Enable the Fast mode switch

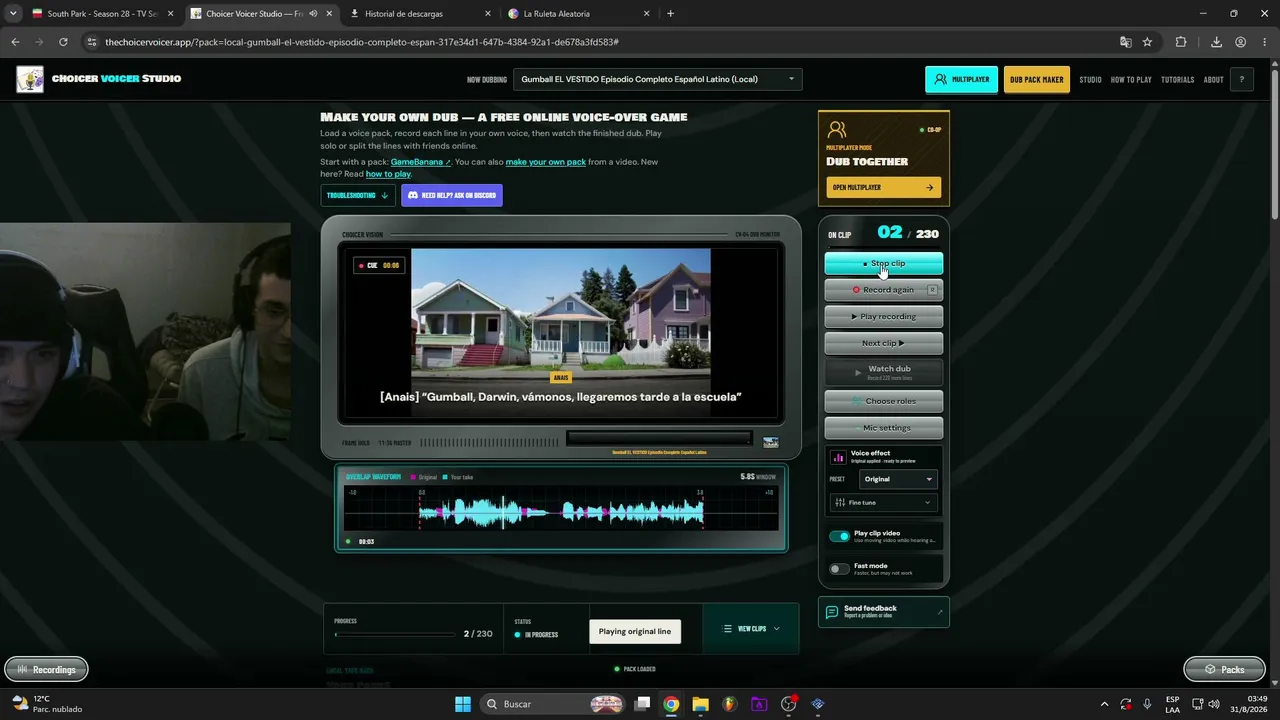pos(839,569)
